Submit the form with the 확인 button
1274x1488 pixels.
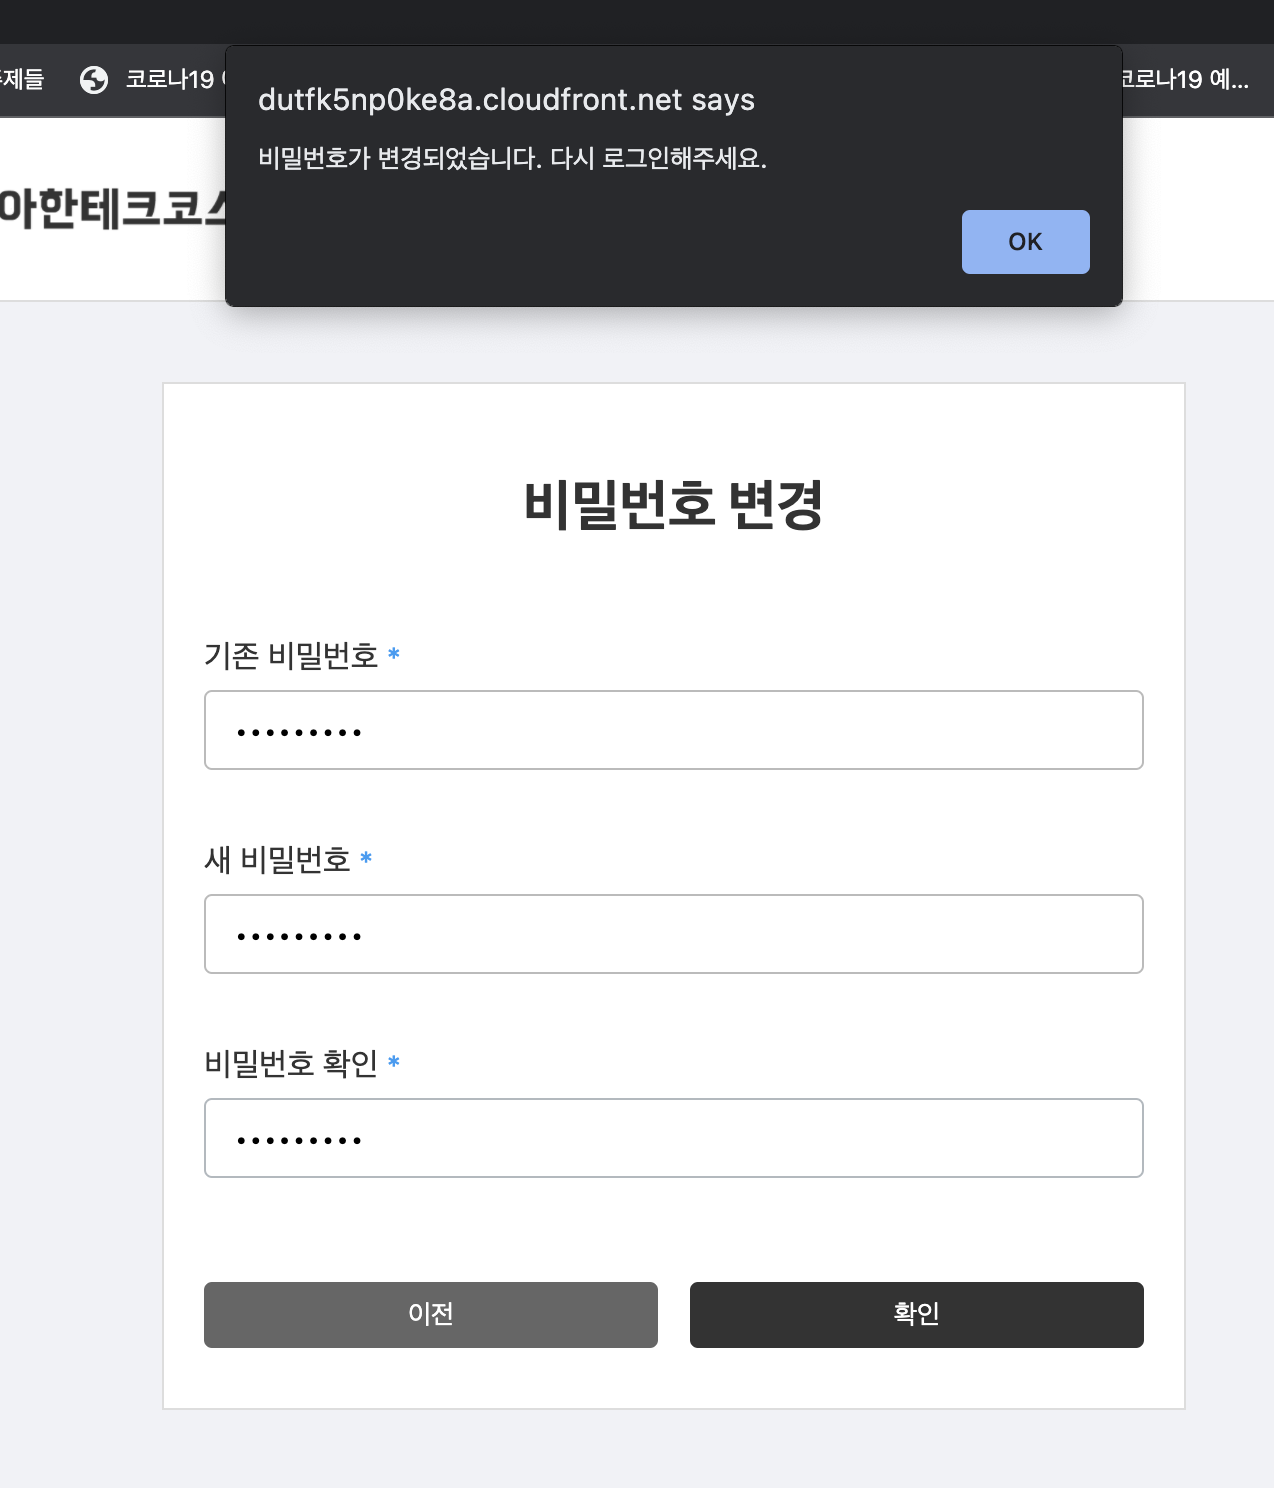916,1315
